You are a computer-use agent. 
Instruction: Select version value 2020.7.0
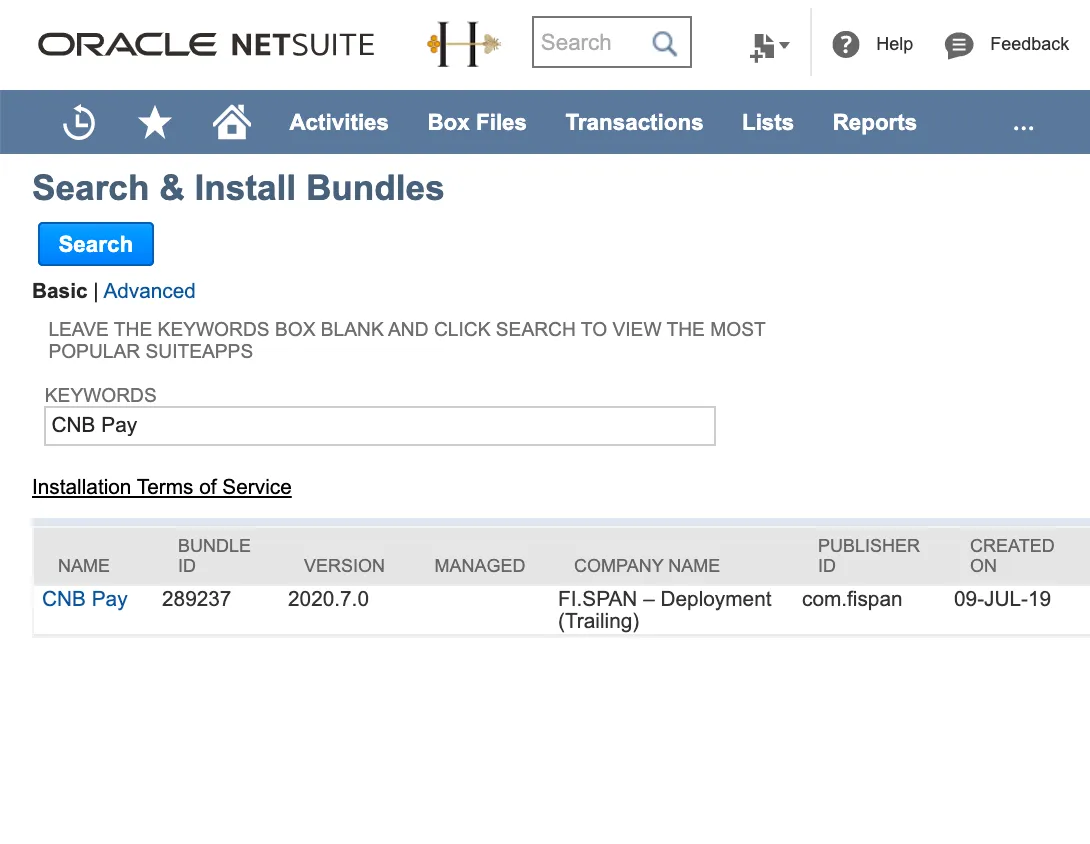coord(328,599)
